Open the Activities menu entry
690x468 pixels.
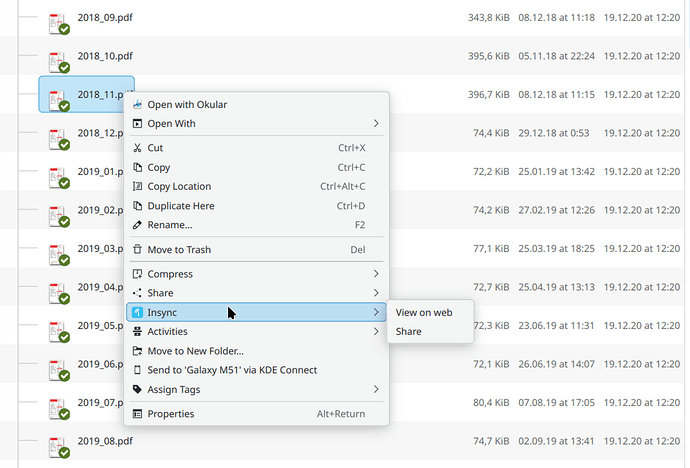pos(167,332)
